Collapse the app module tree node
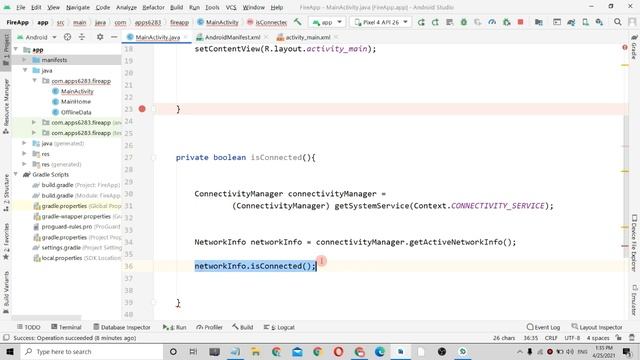The height and width of the screenshot is (360, 640). [16, 49]
